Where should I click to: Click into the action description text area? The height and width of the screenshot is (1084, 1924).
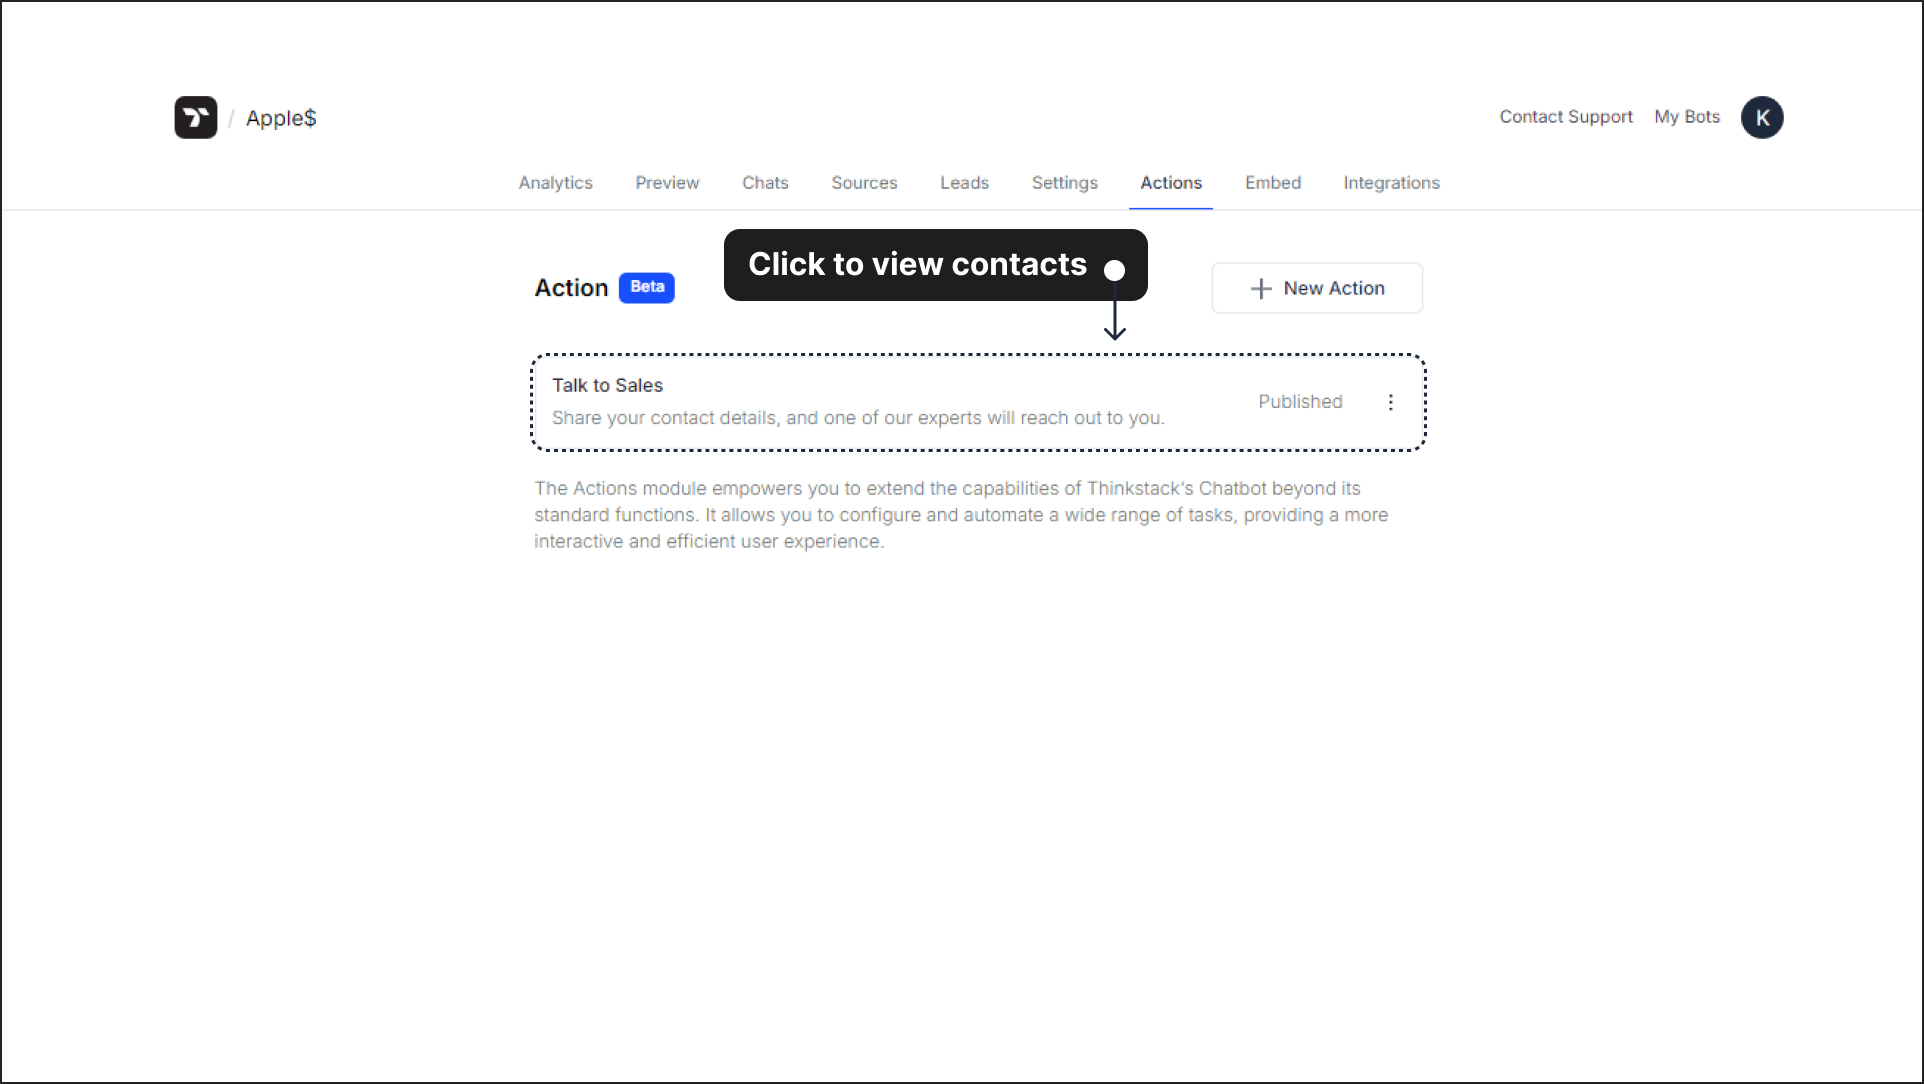click(x=858, y=418)
